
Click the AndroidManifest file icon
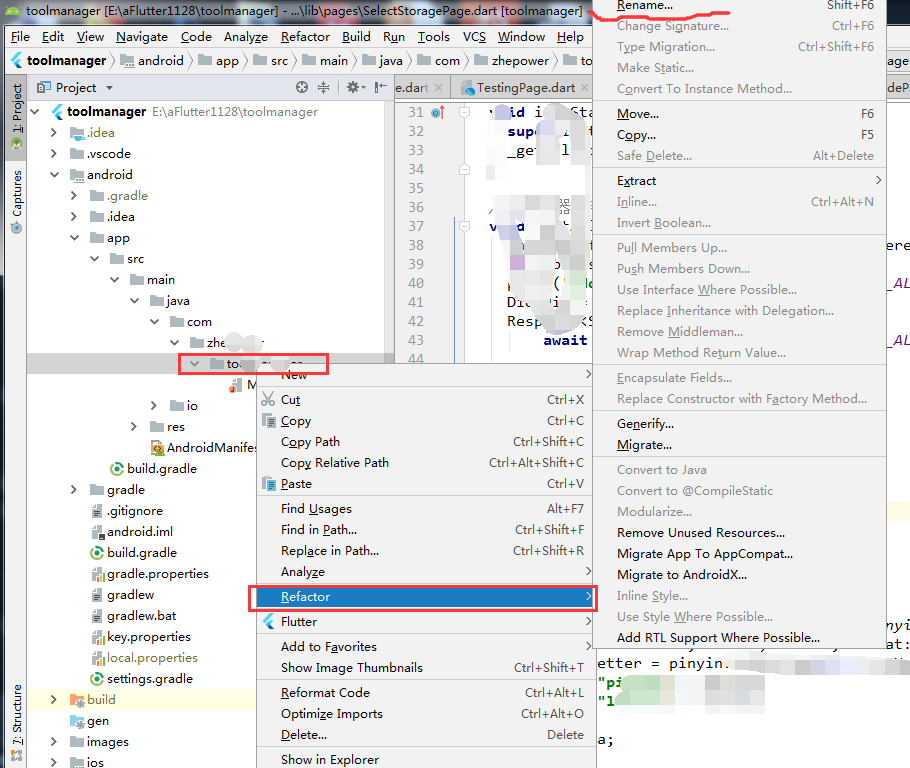(157, 448)
